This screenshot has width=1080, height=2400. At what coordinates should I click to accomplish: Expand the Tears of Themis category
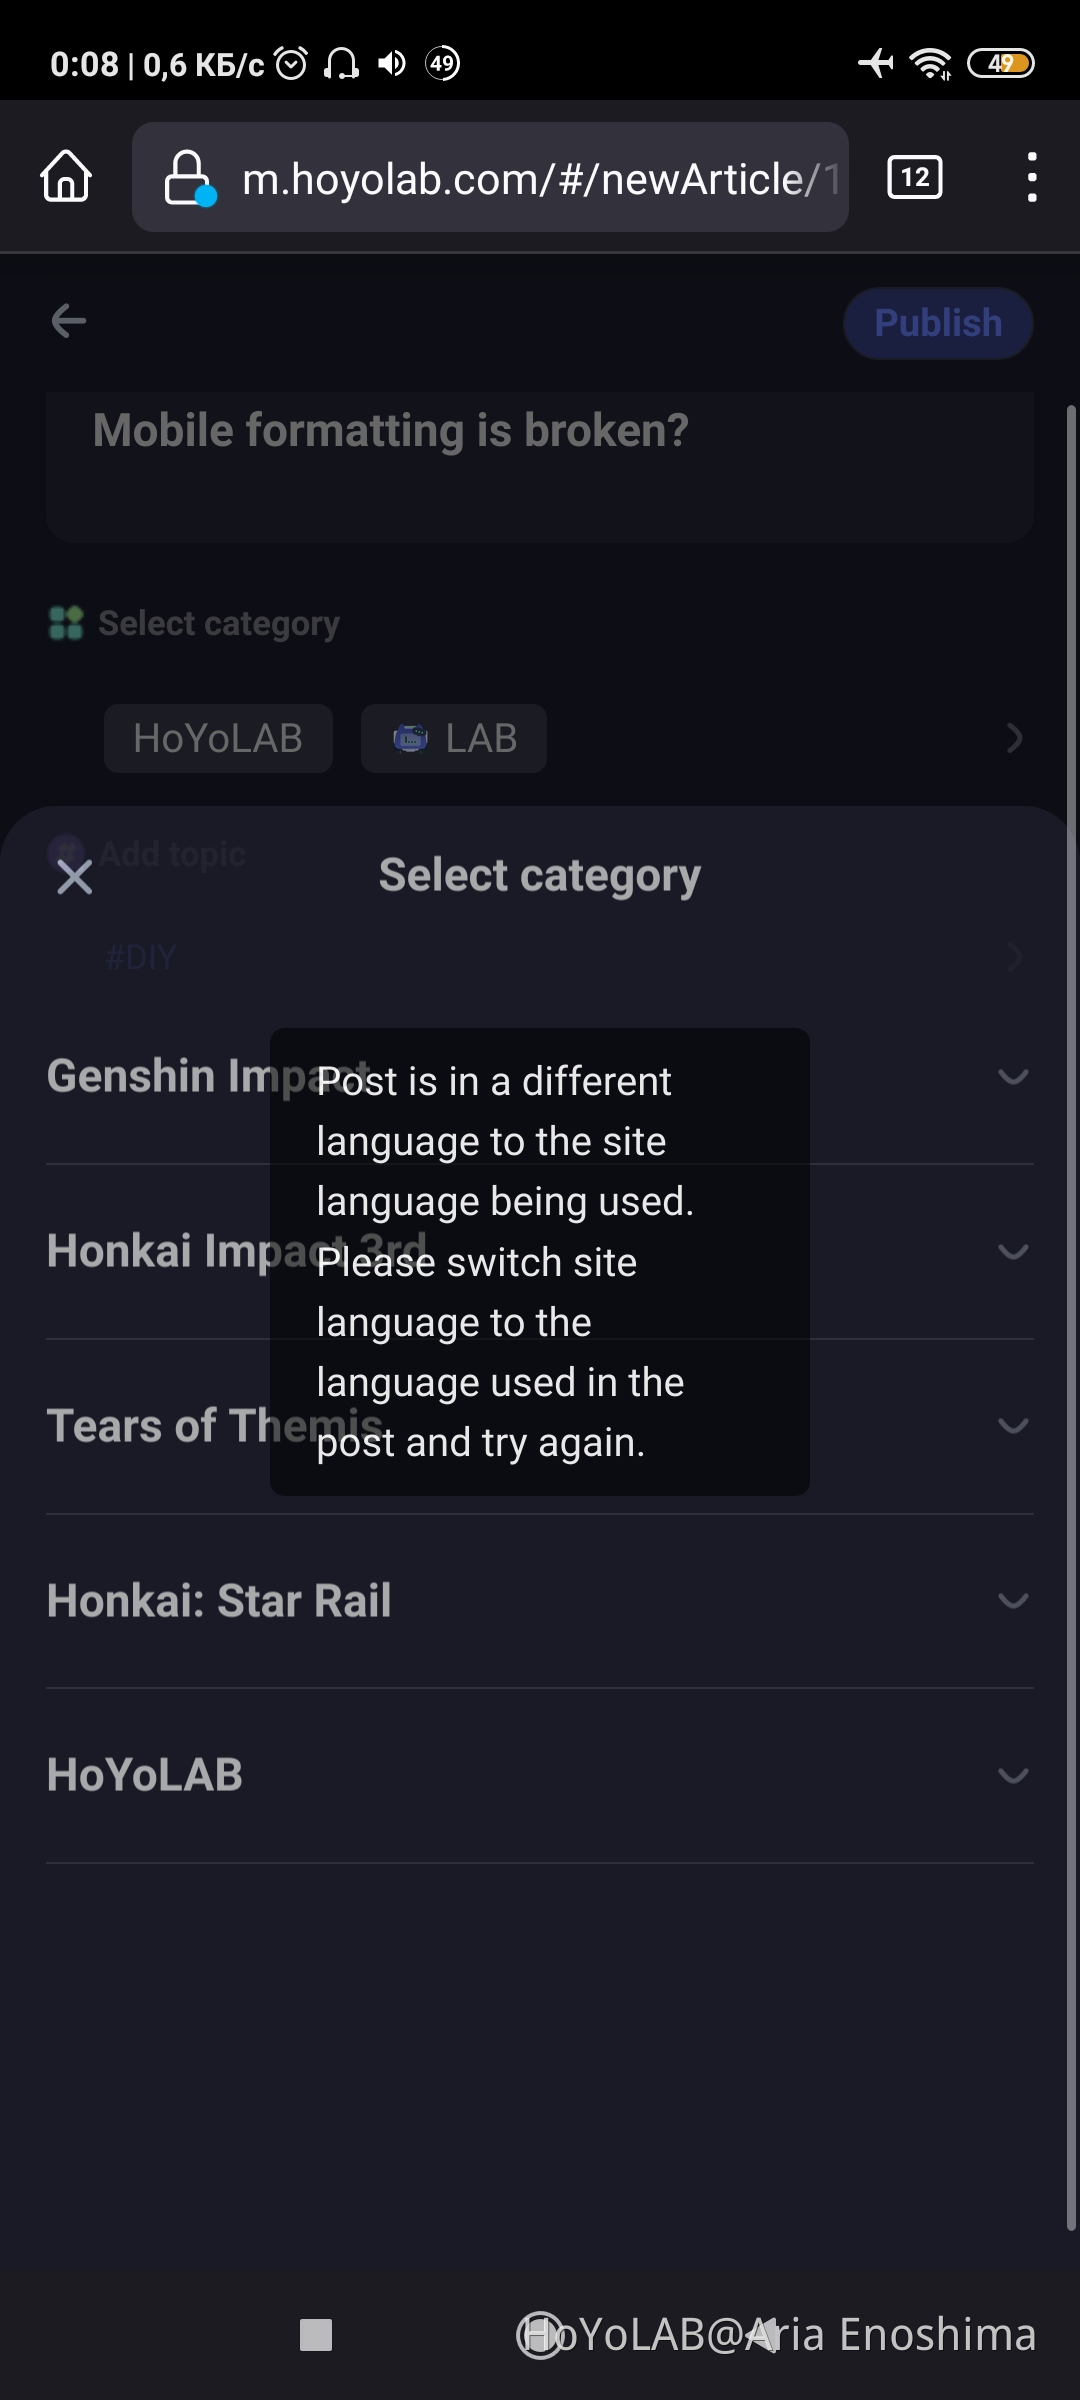pyautogui.click(x=1012, y=1426)
